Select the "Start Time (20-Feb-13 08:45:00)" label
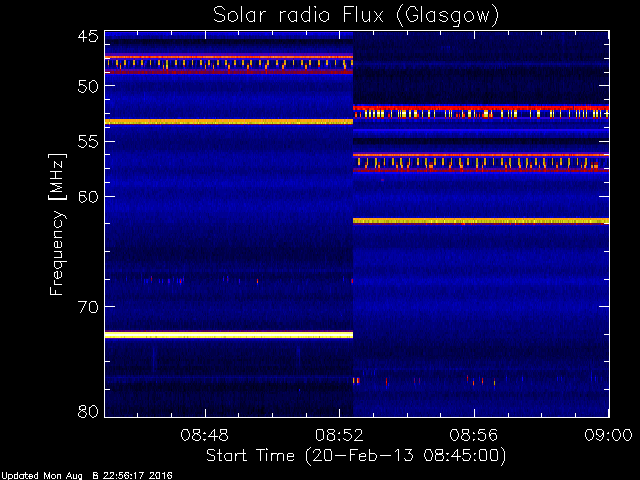640x480 pixels. pyautogui.click(x=356, y=456)
